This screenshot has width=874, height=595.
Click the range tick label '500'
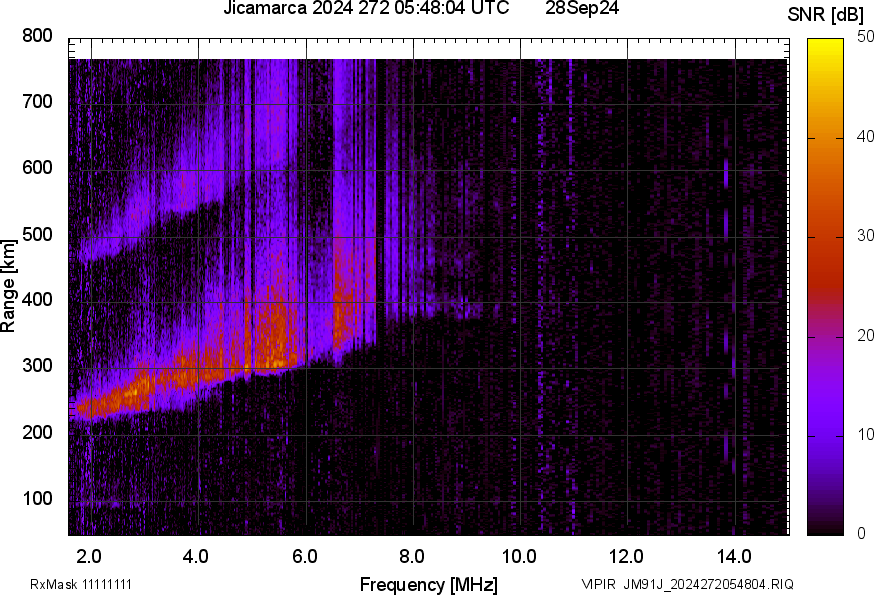[x=37, y=234]
